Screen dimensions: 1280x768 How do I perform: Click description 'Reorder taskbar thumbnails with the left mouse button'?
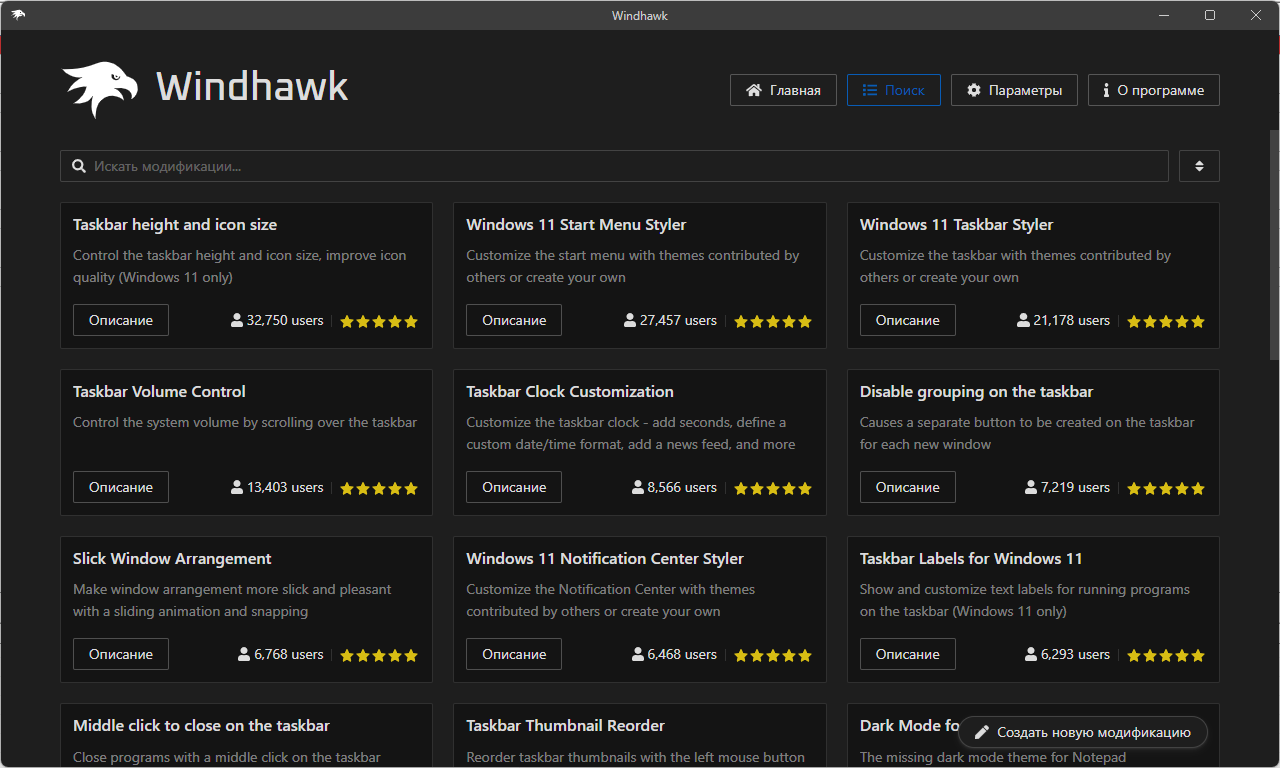[635, 758]
